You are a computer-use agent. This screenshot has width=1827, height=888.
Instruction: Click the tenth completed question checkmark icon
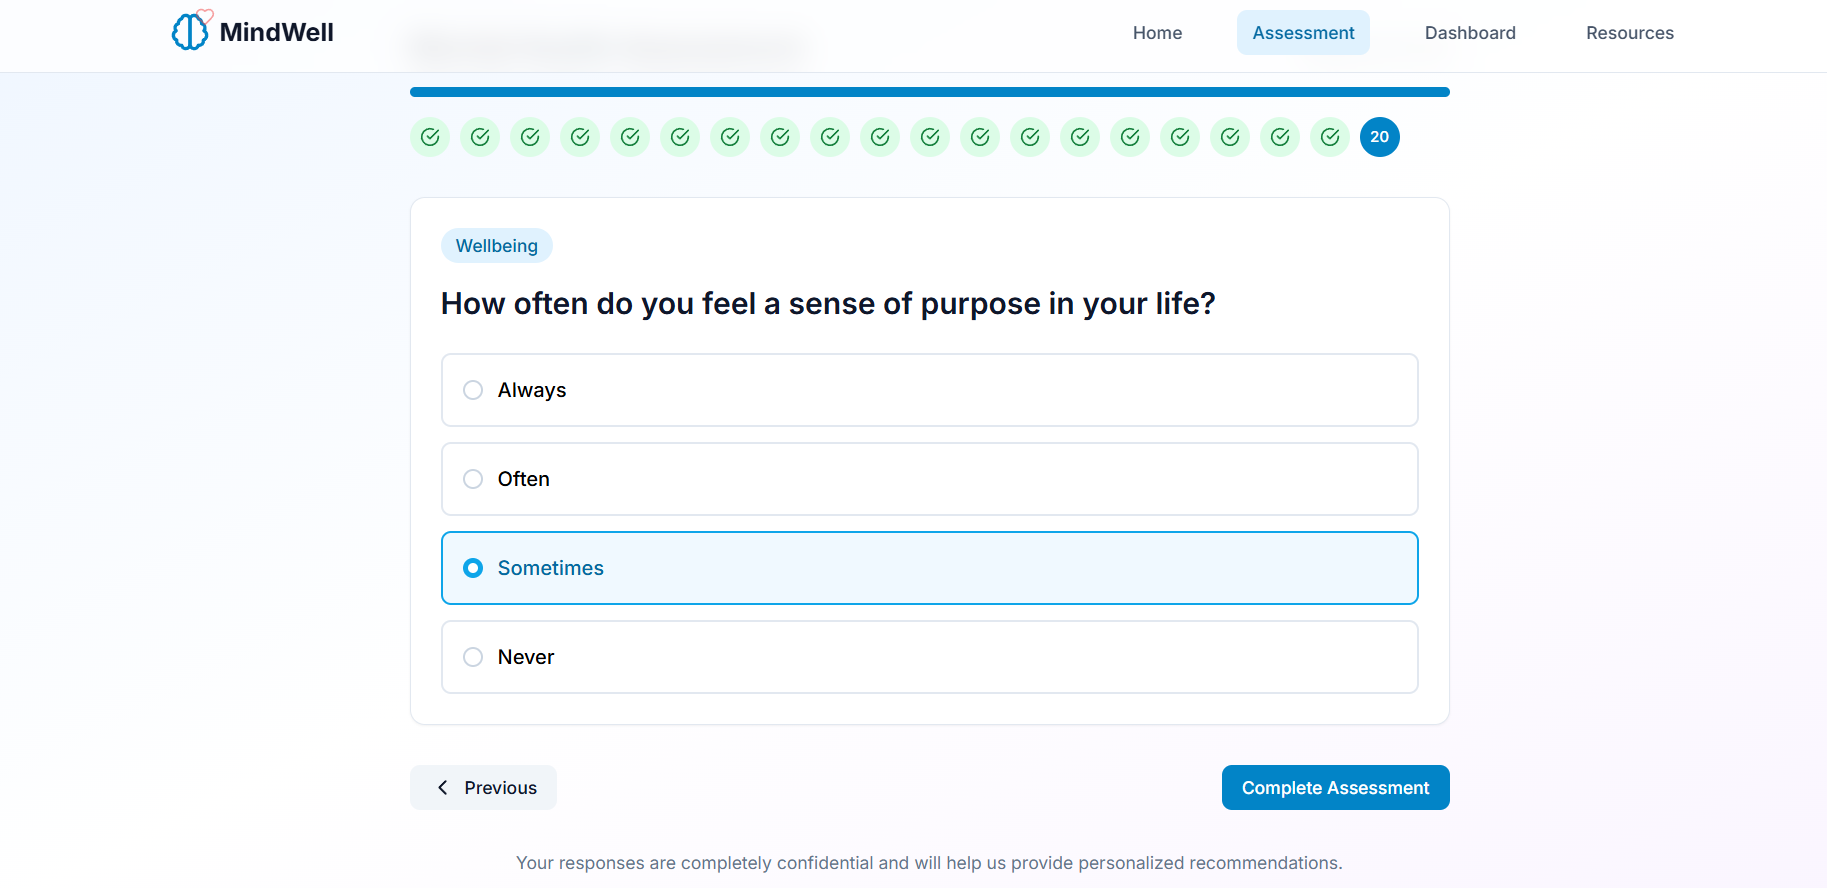coord(880,137)
